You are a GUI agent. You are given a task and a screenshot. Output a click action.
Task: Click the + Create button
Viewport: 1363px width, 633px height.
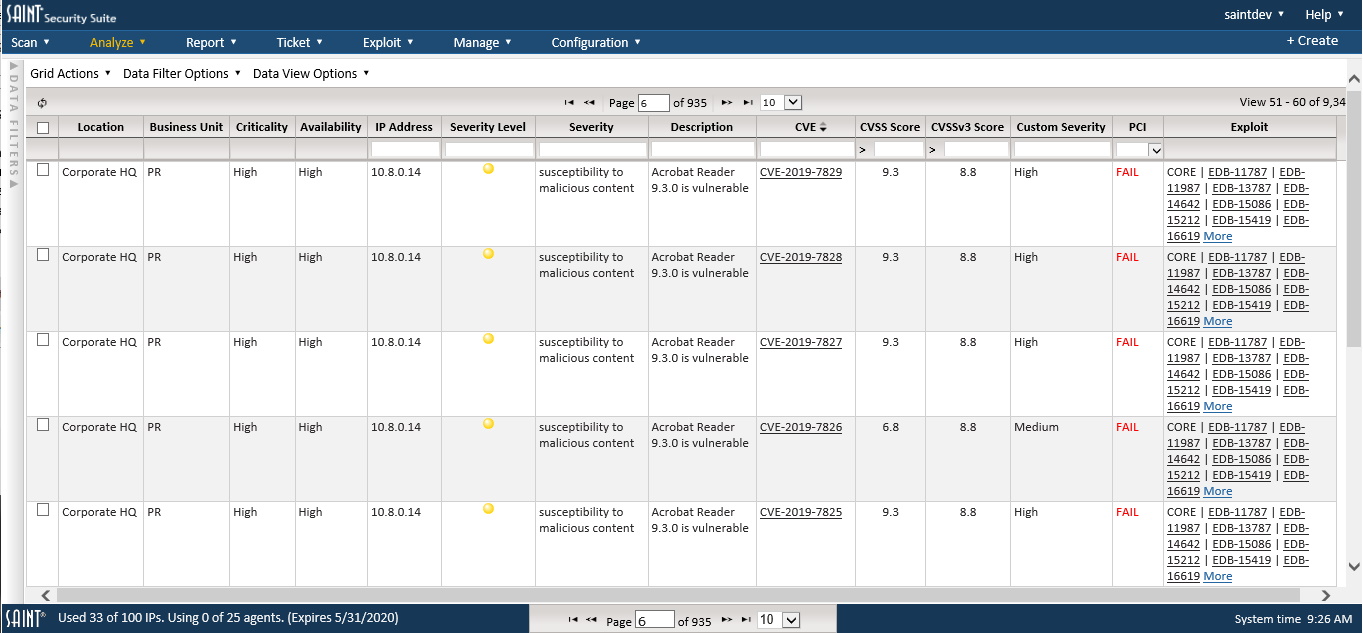(1312, 41)
